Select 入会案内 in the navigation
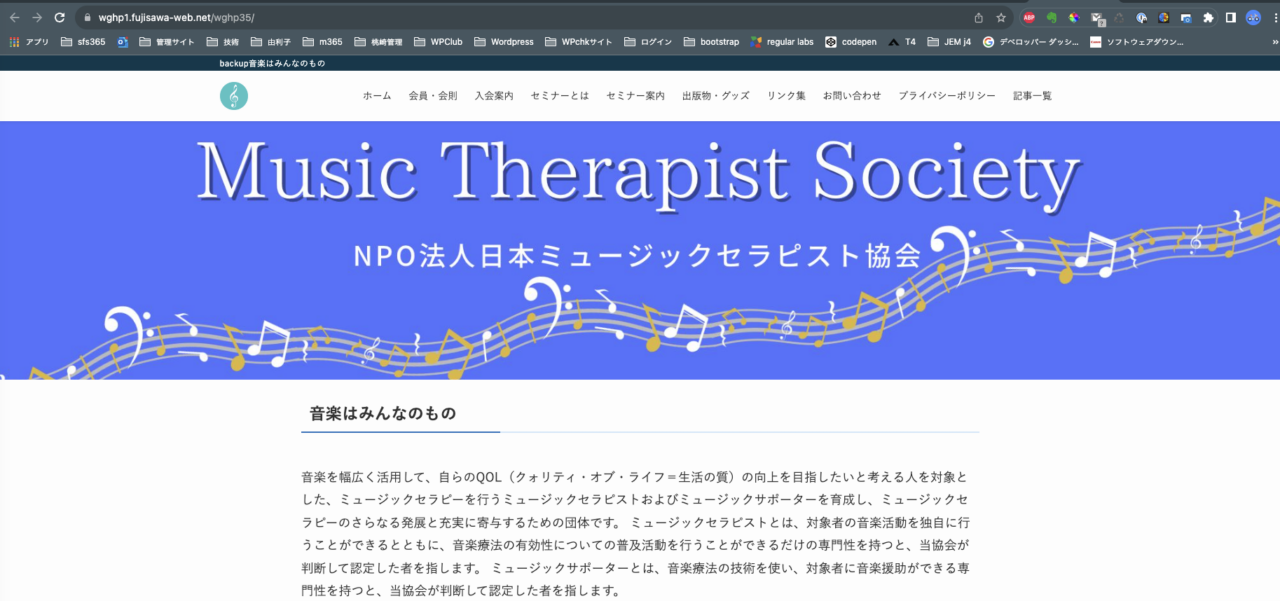This screenshot has height=601, width=1280. (x=494, y=96)
